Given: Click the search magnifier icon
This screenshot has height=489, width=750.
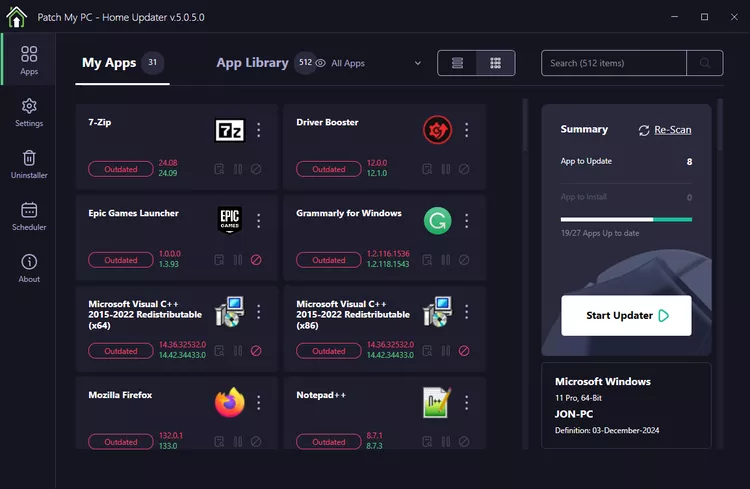Looking at the screenshot, I should pyautogui.click(x=705, y=63).
